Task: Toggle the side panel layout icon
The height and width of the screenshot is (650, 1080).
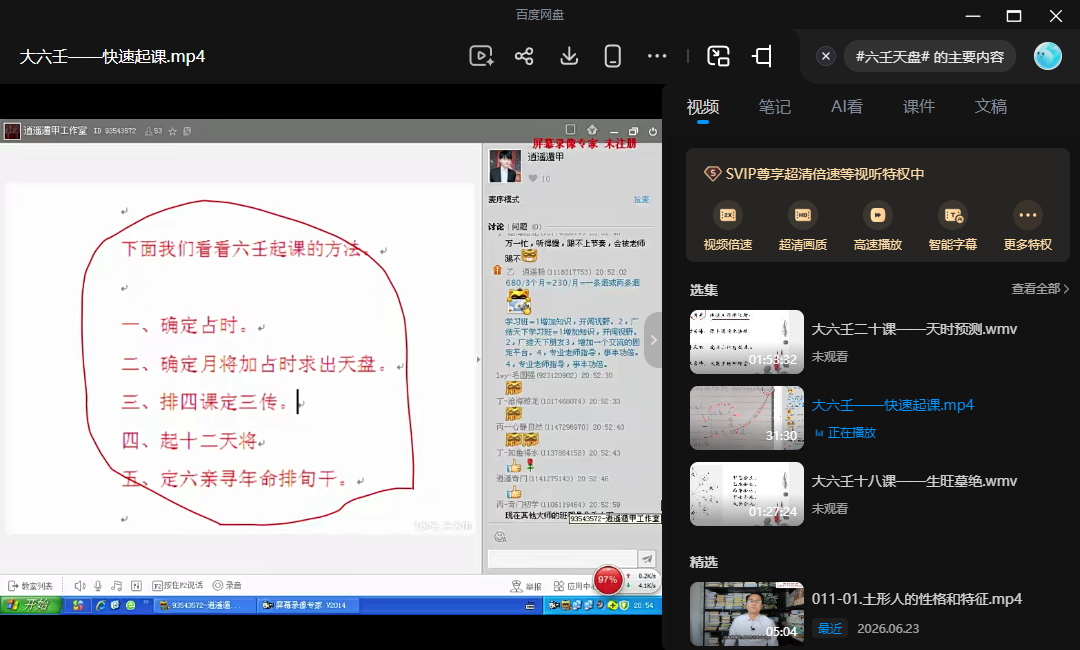Action: tap(762, 56)
